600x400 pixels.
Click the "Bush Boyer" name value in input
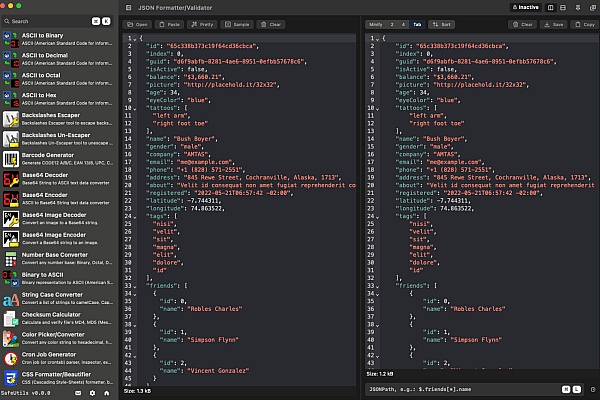(194, 139)
